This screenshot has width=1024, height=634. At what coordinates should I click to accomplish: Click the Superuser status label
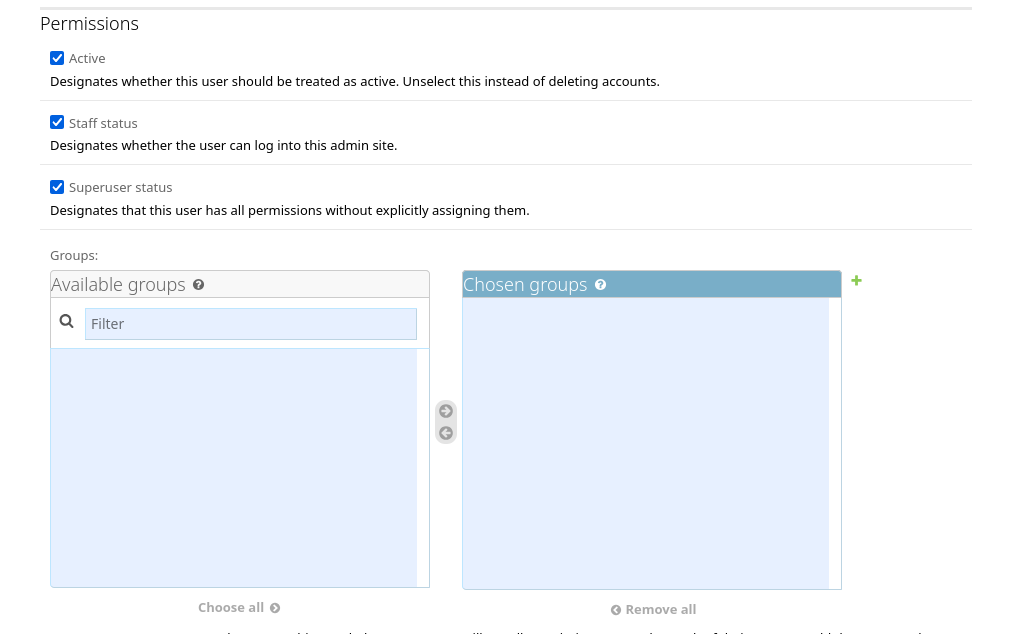pyautogui.click(x=121, y=187)
